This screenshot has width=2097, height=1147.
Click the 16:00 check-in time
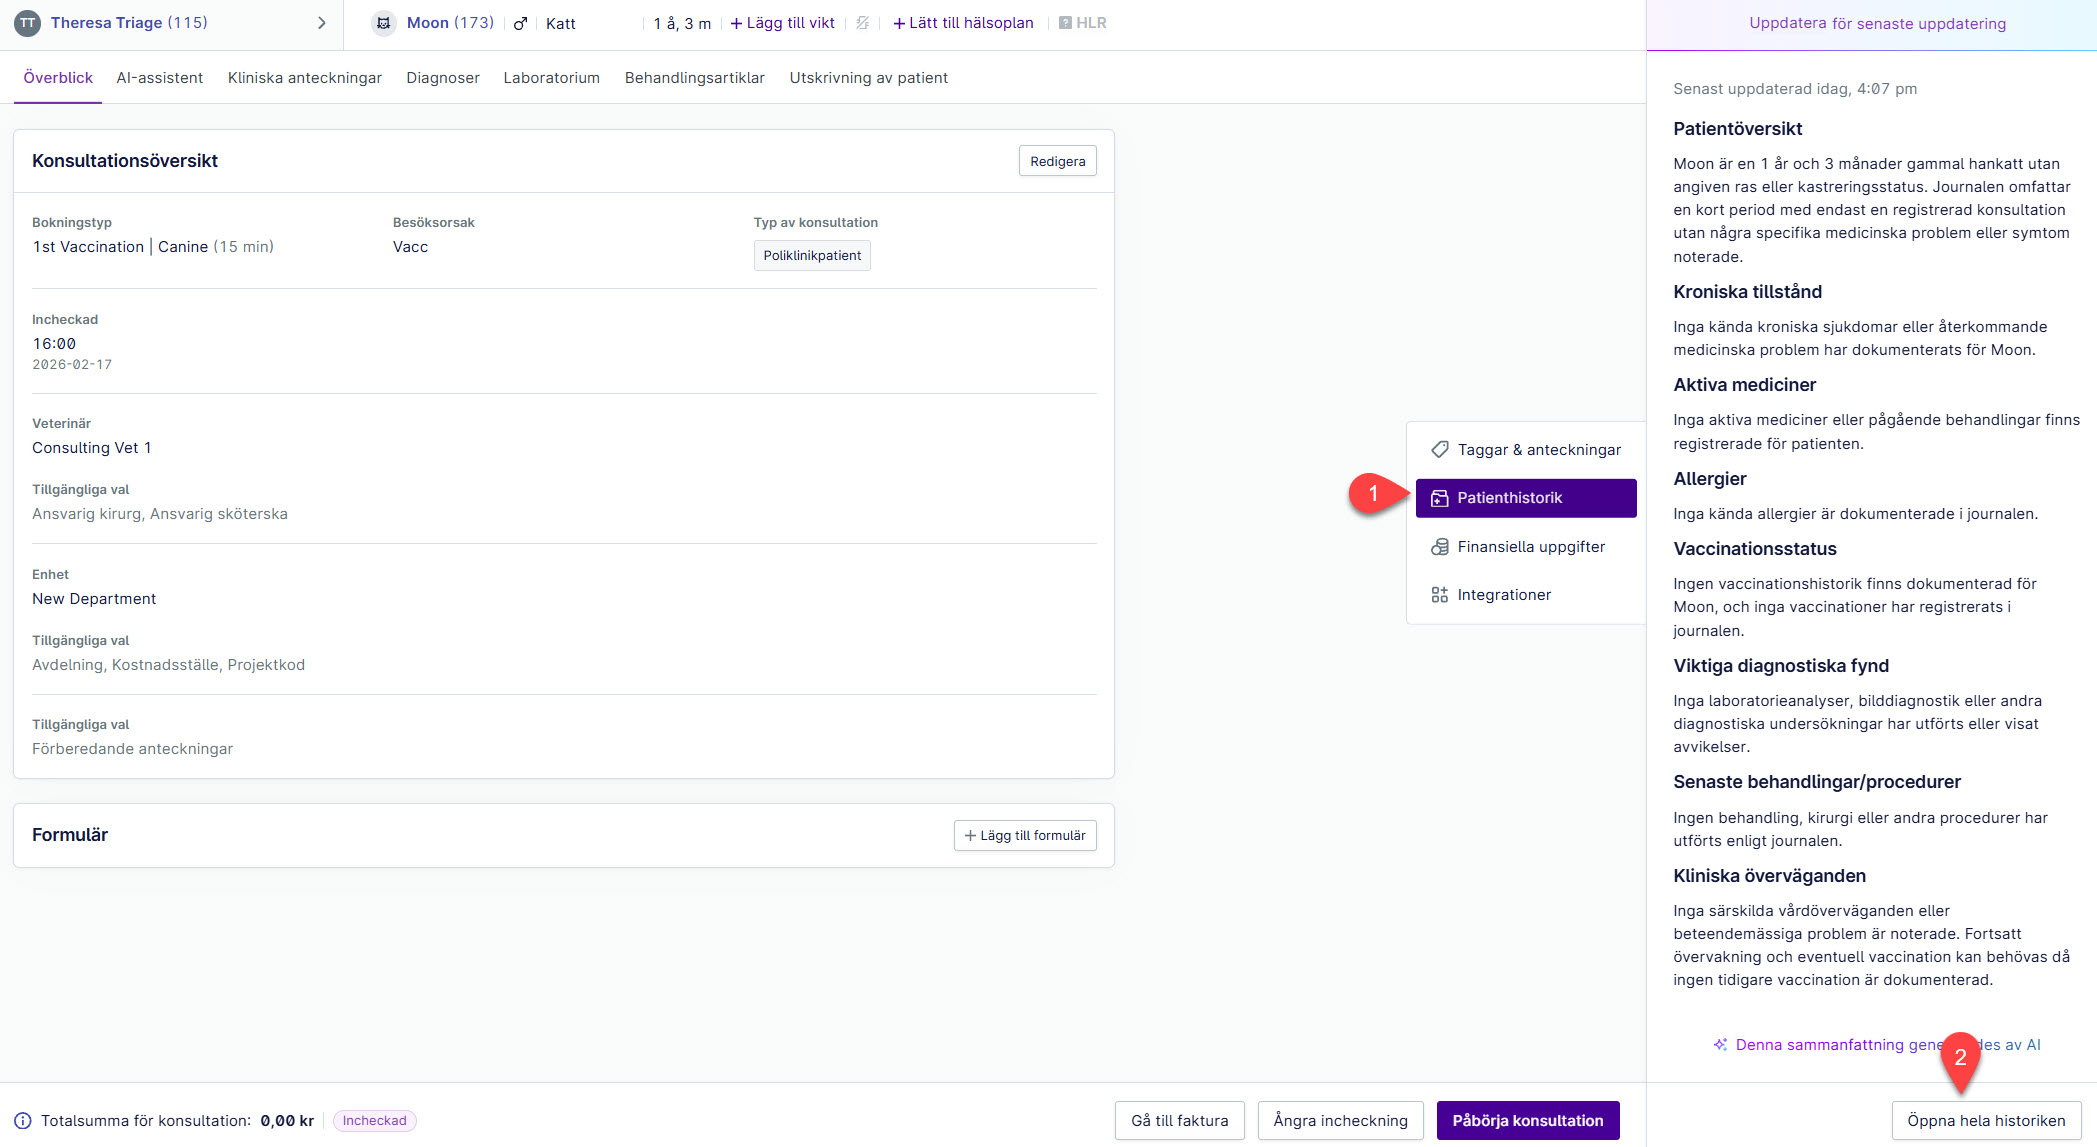[54, 344]
